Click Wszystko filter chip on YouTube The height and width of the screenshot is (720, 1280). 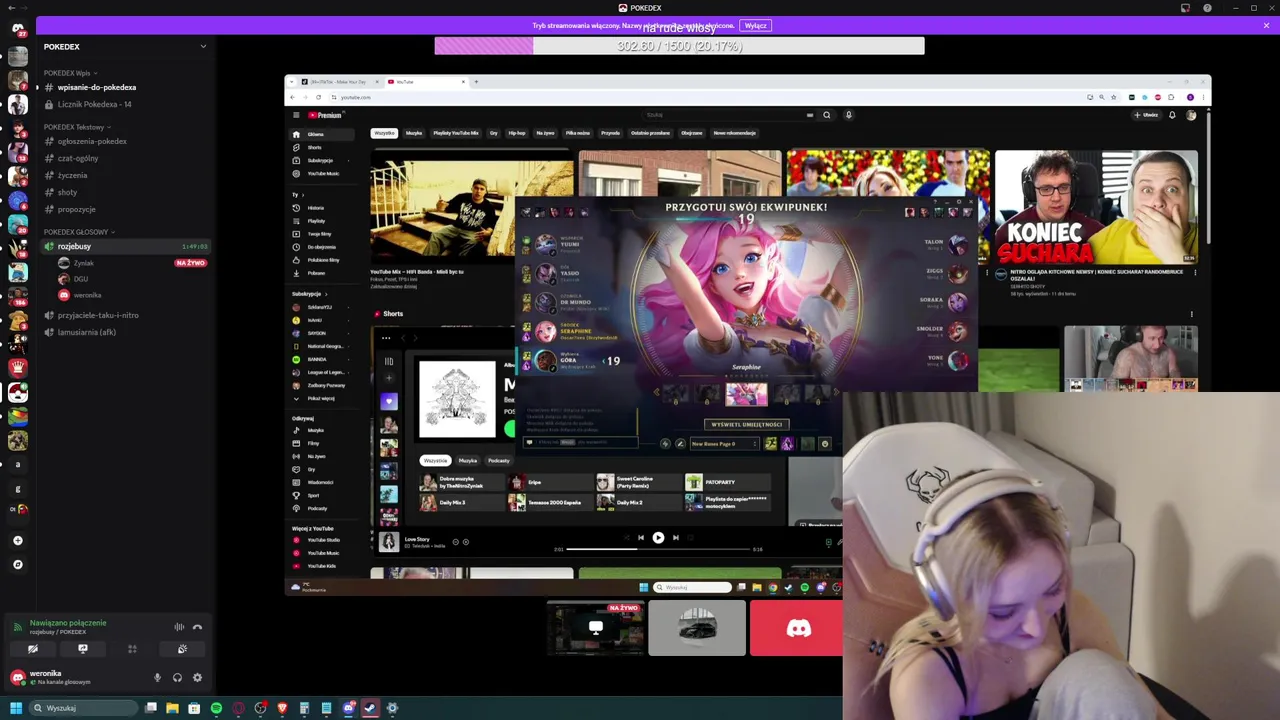[x=384, y=133]
